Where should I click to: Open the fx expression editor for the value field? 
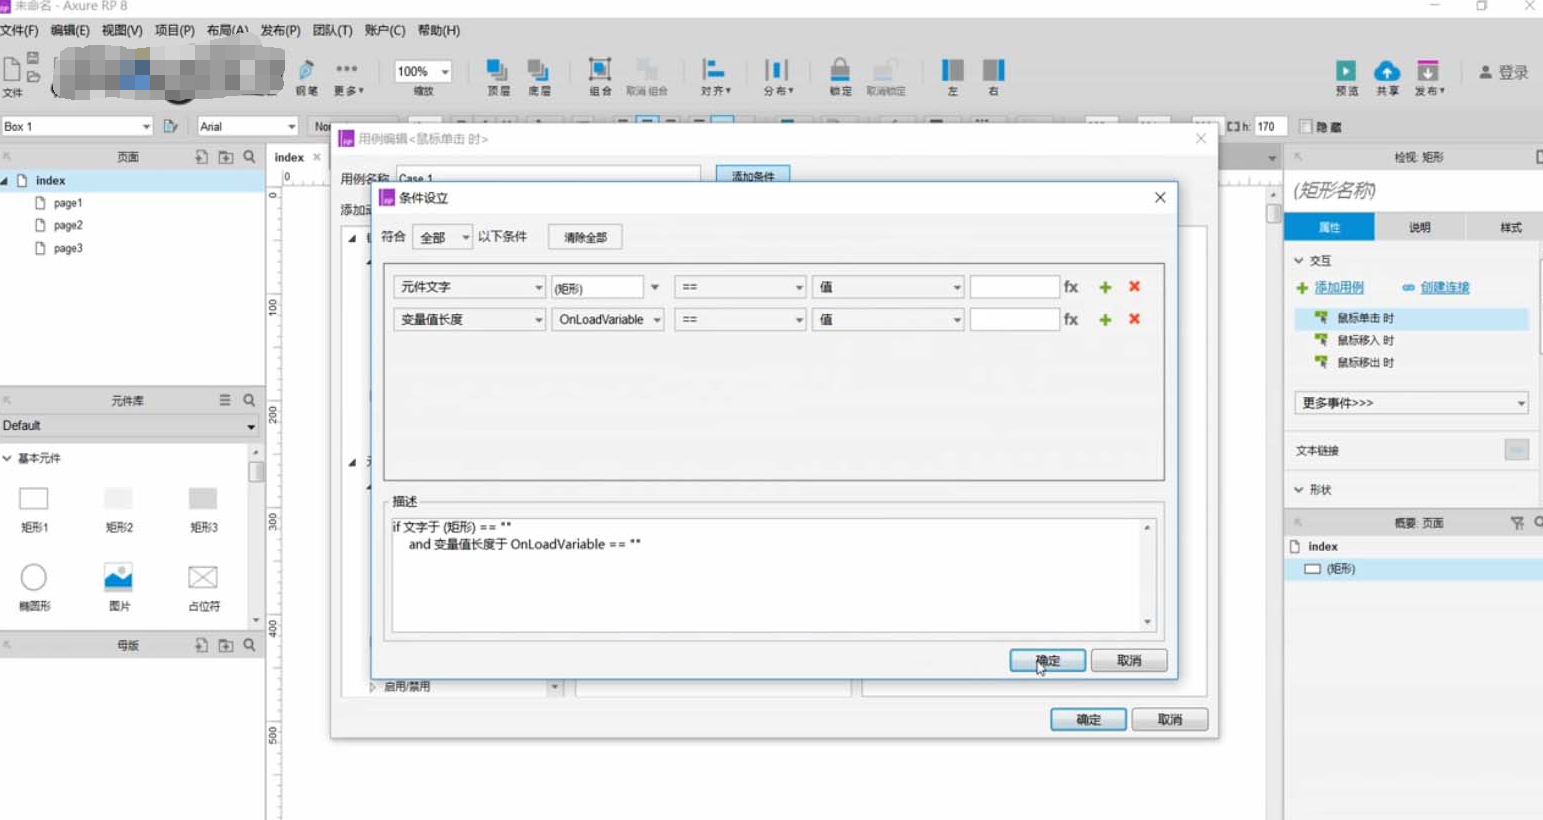1070,287
